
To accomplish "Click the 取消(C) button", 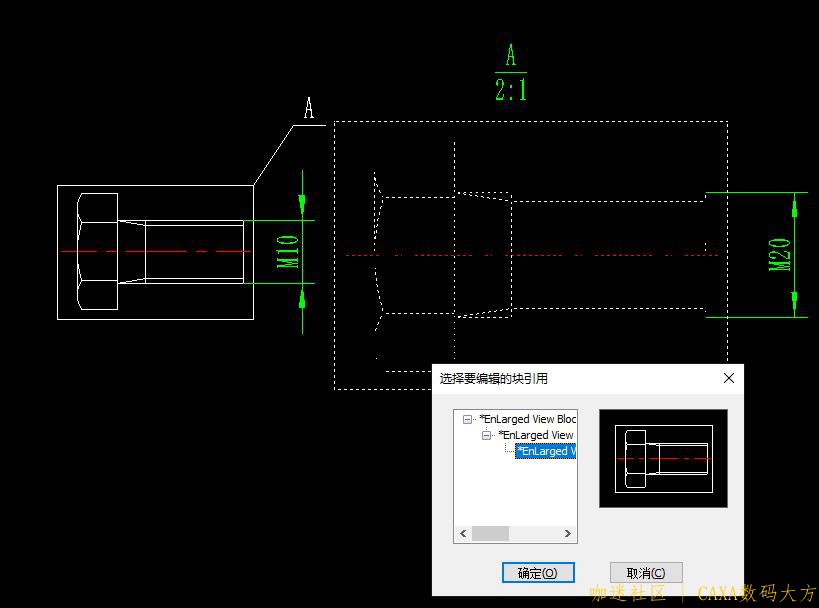I will [645, 572].
